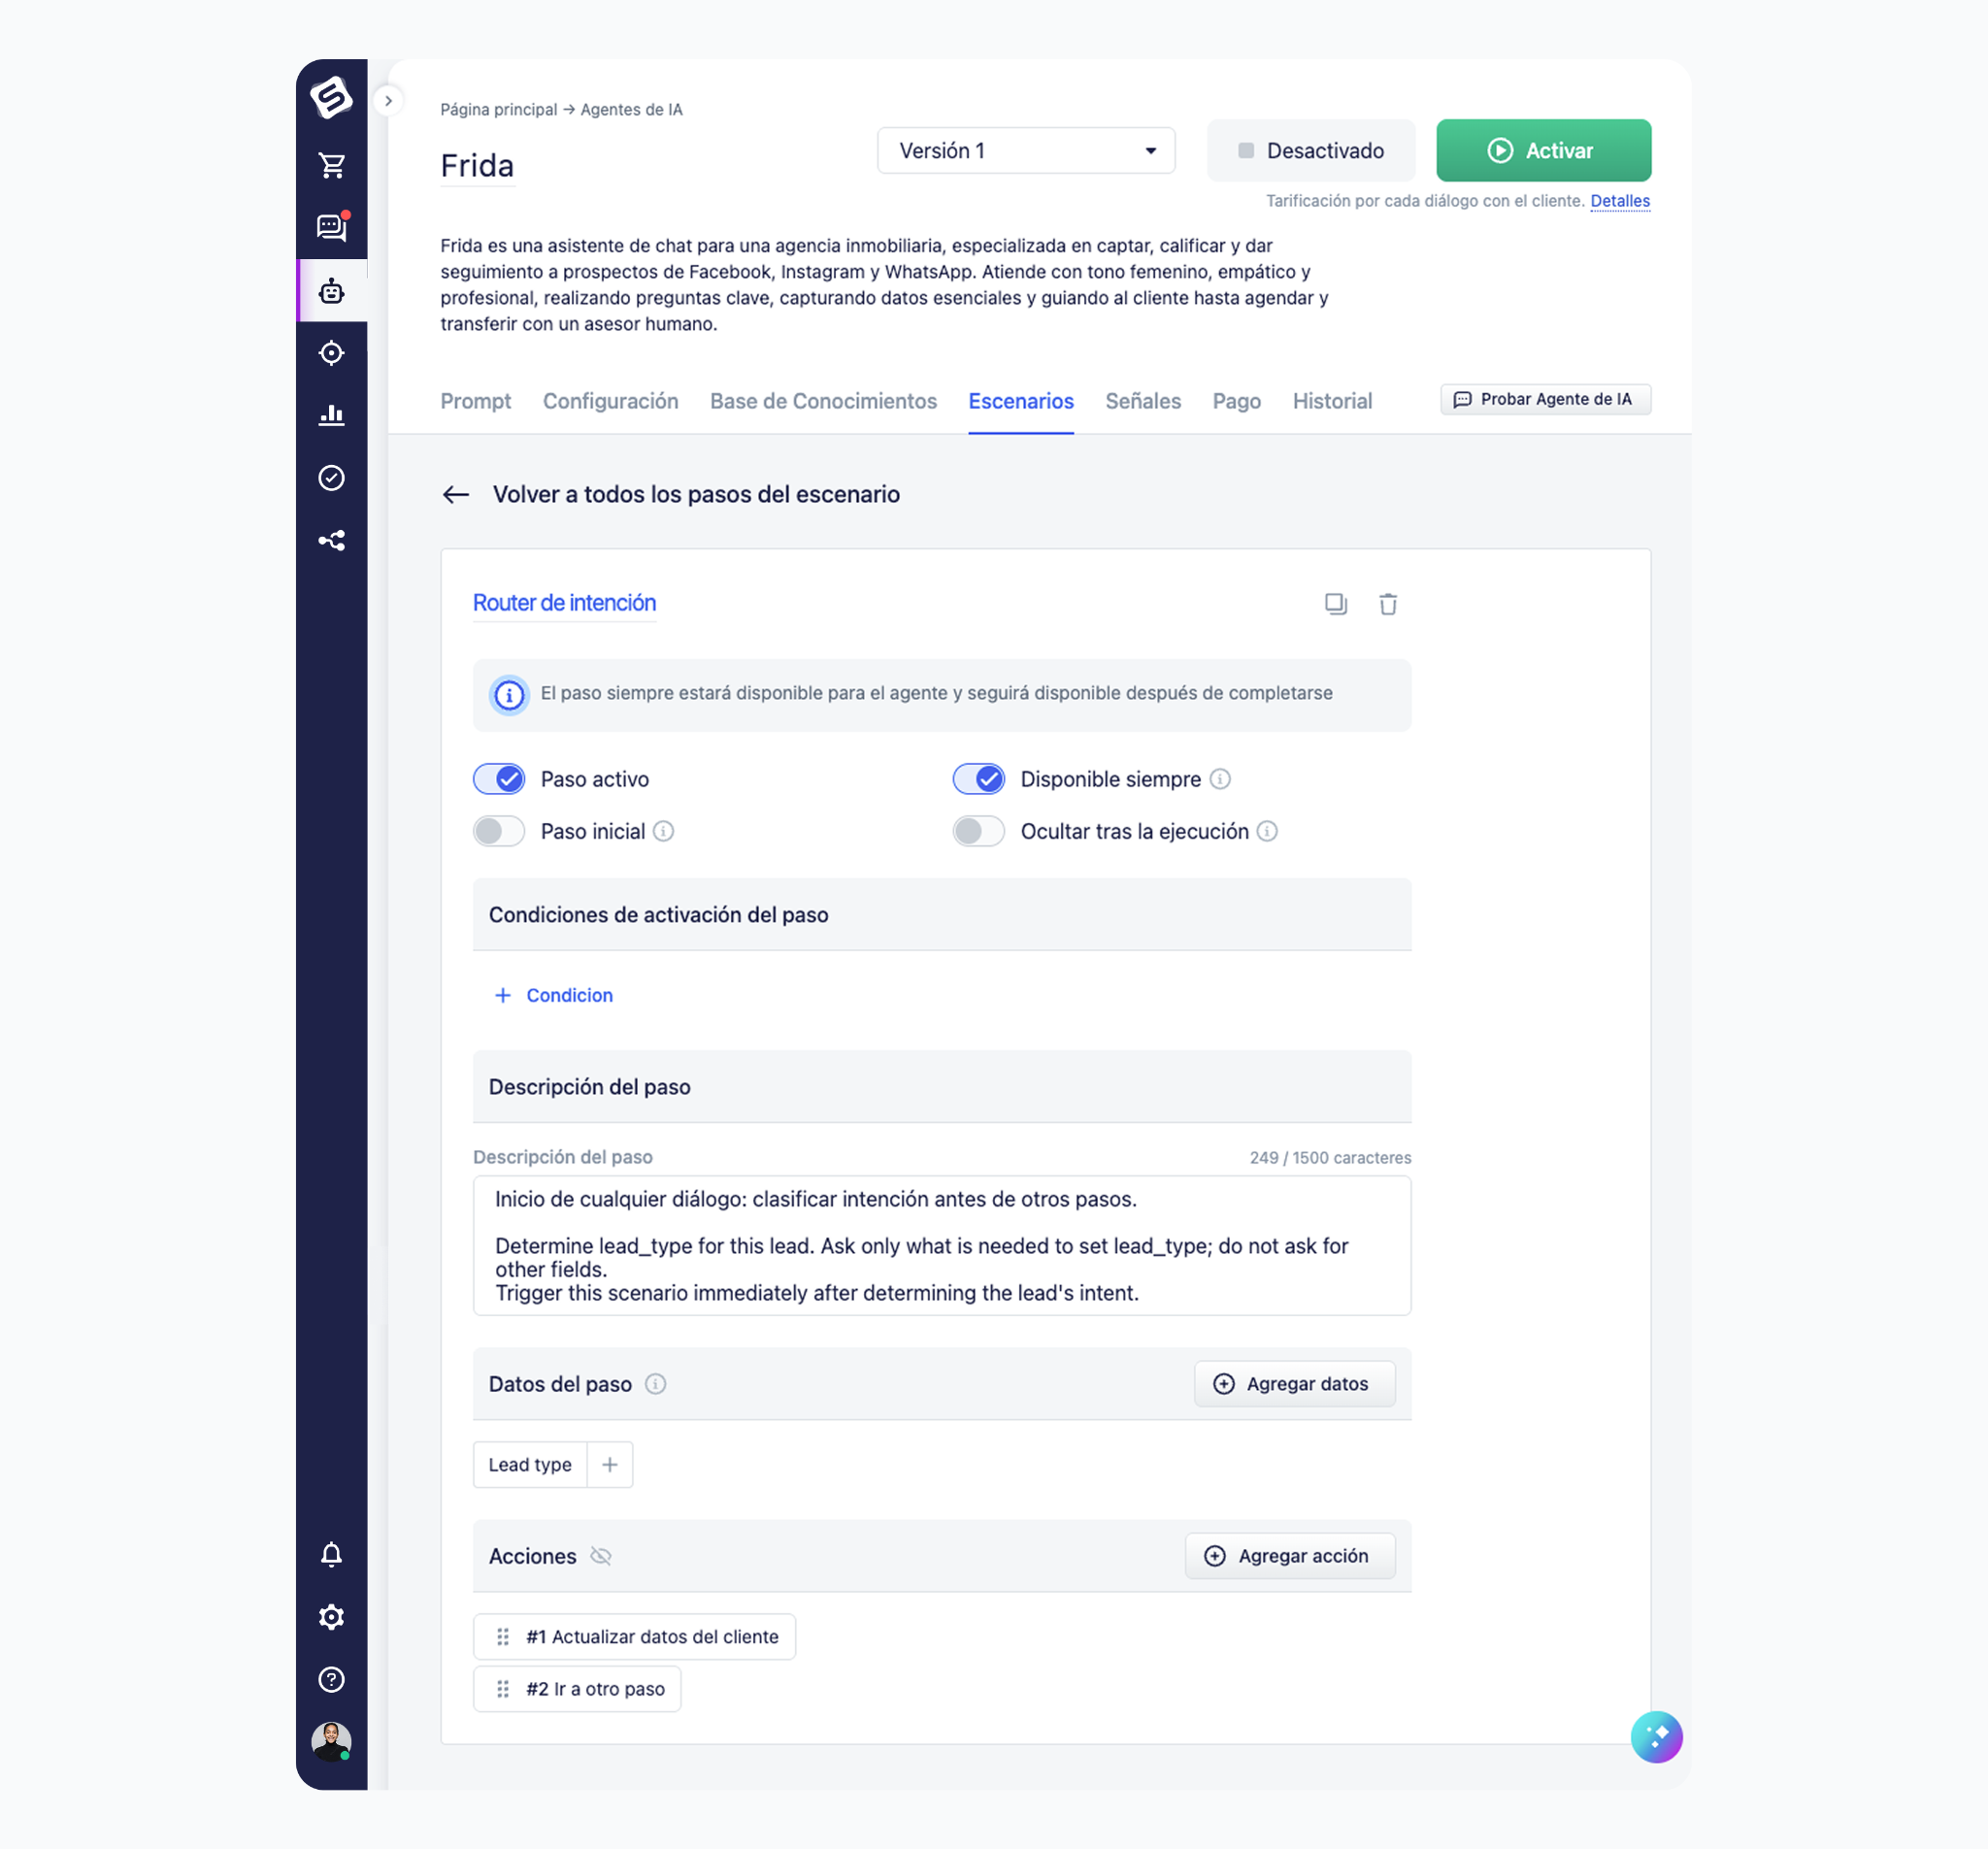Grab the handle of #2 Ir a otro paso
The width and height of the screenshot is (1988, 1849).
coord(503,1689)
